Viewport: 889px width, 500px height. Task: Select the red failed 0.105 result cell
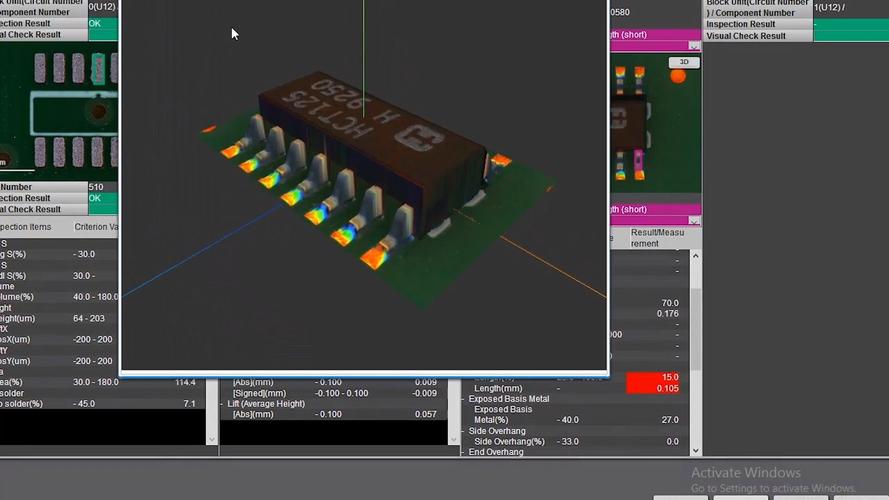coord(653,388)
